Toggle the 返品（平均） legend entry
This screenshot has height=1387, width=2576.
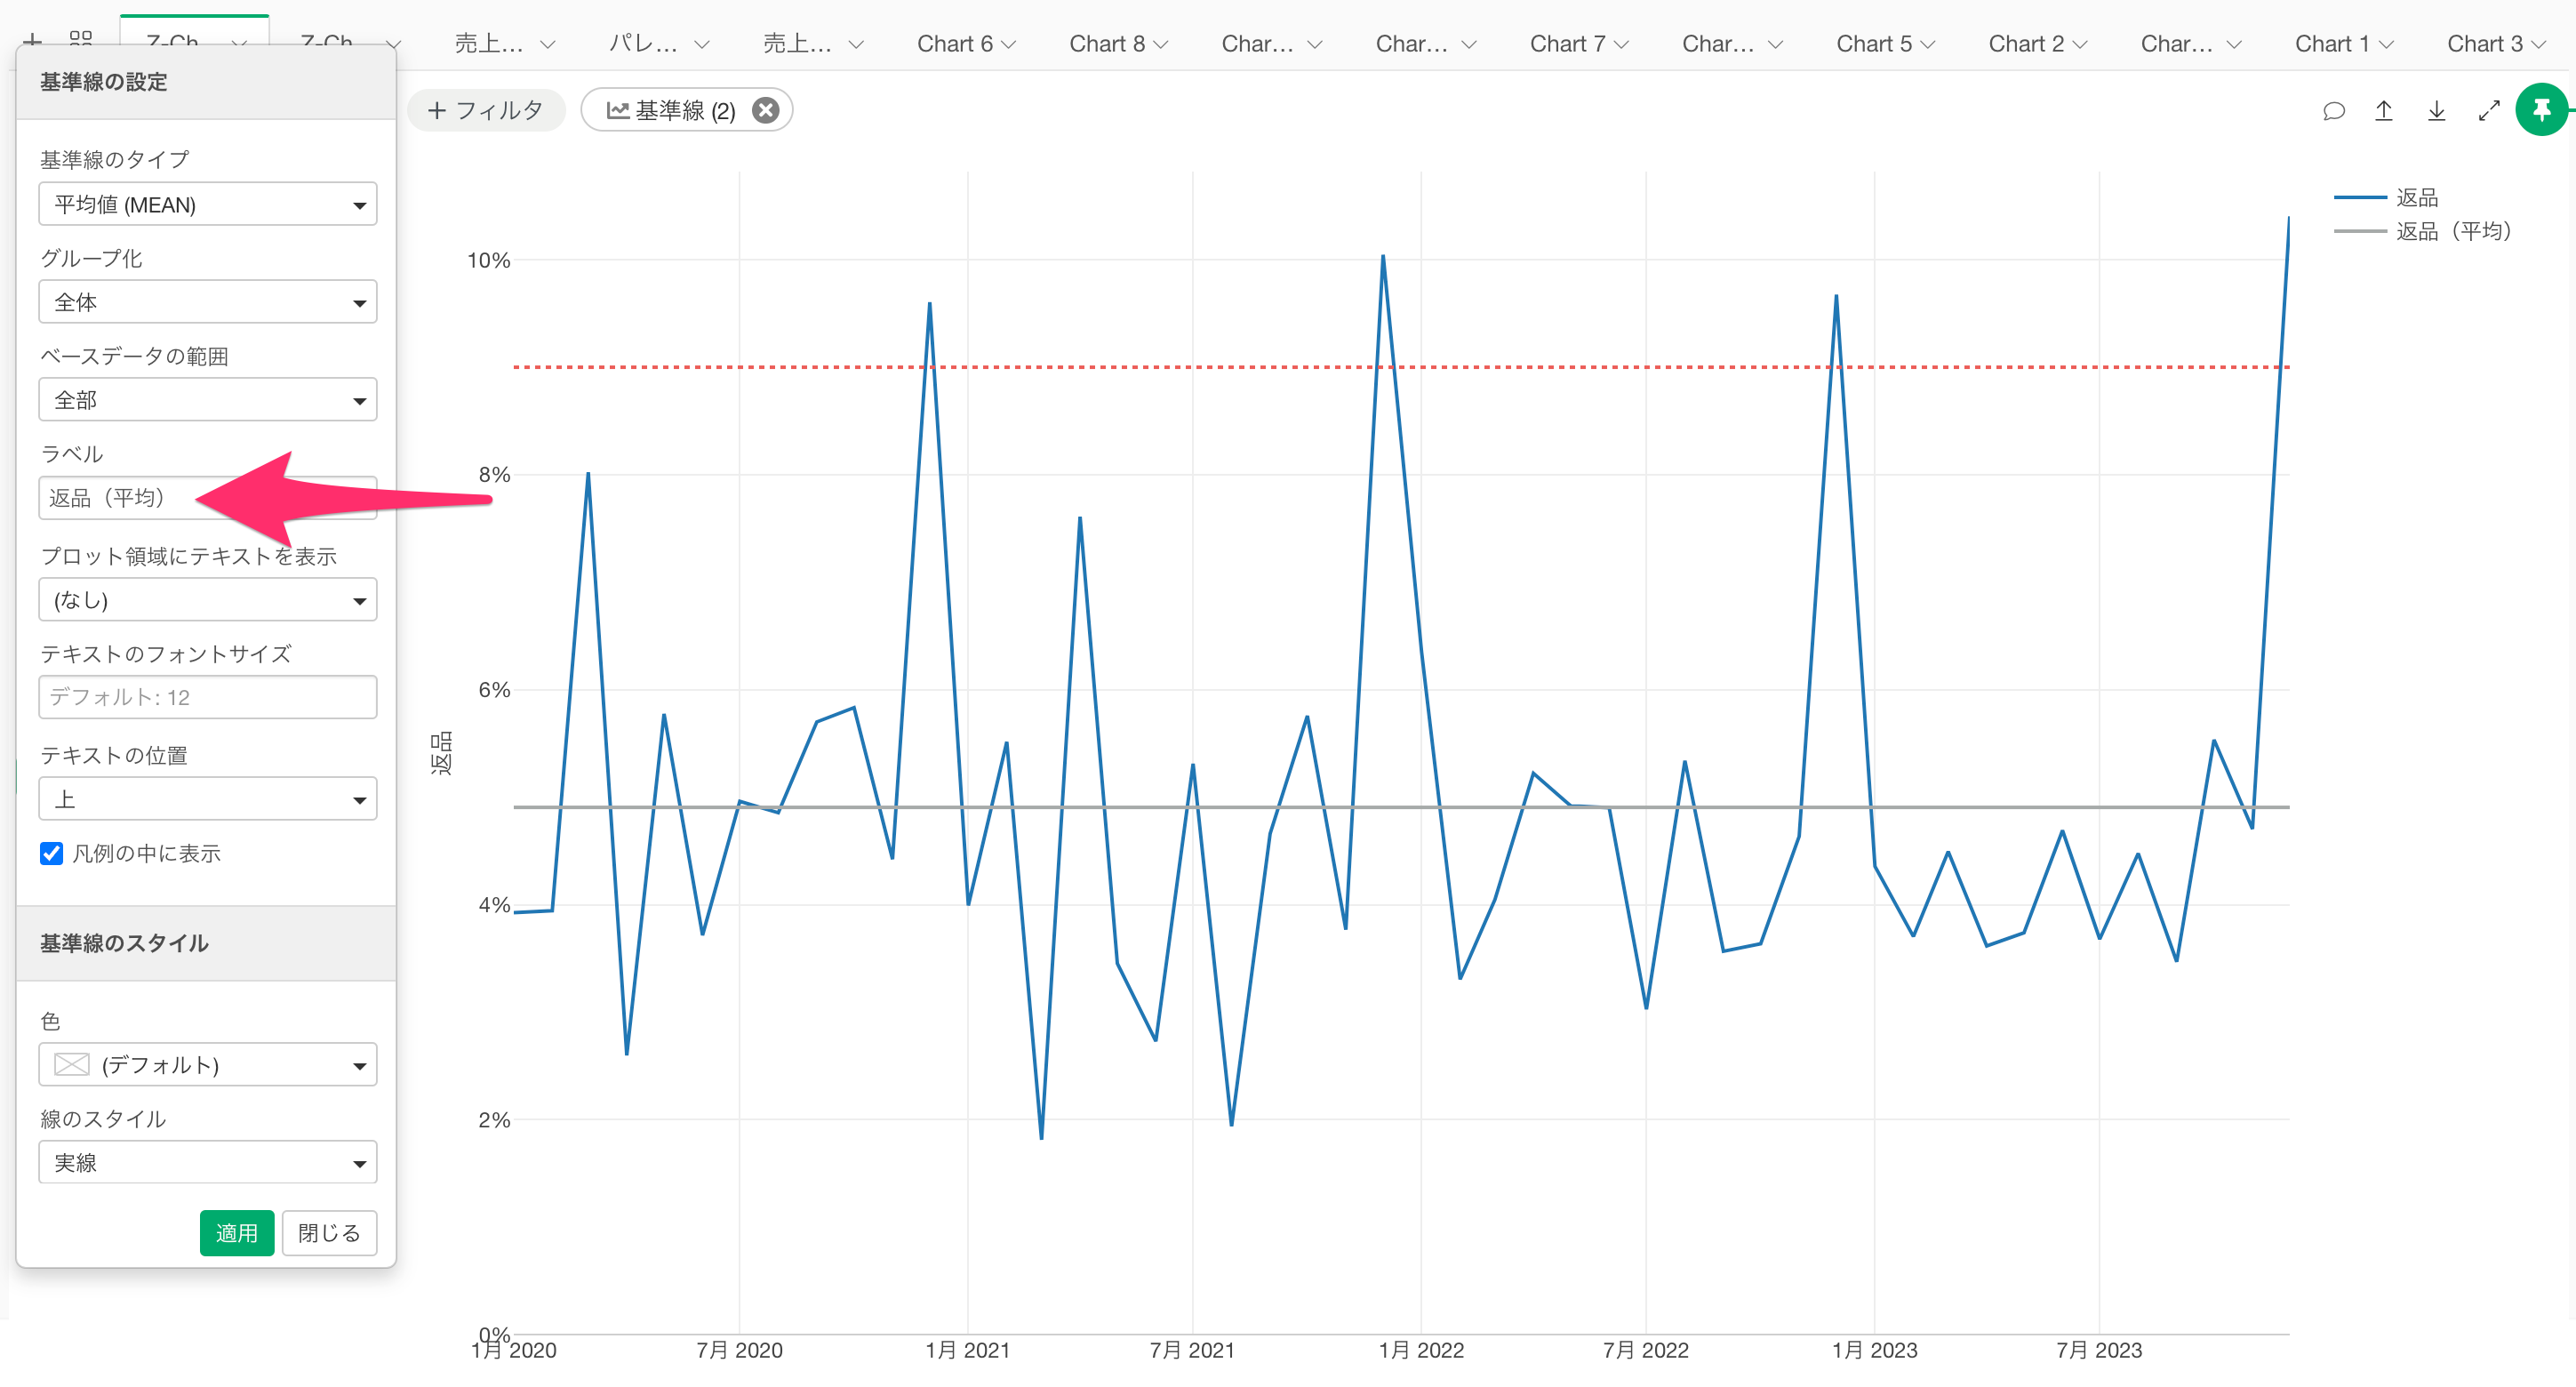[x=2452, y=231]
